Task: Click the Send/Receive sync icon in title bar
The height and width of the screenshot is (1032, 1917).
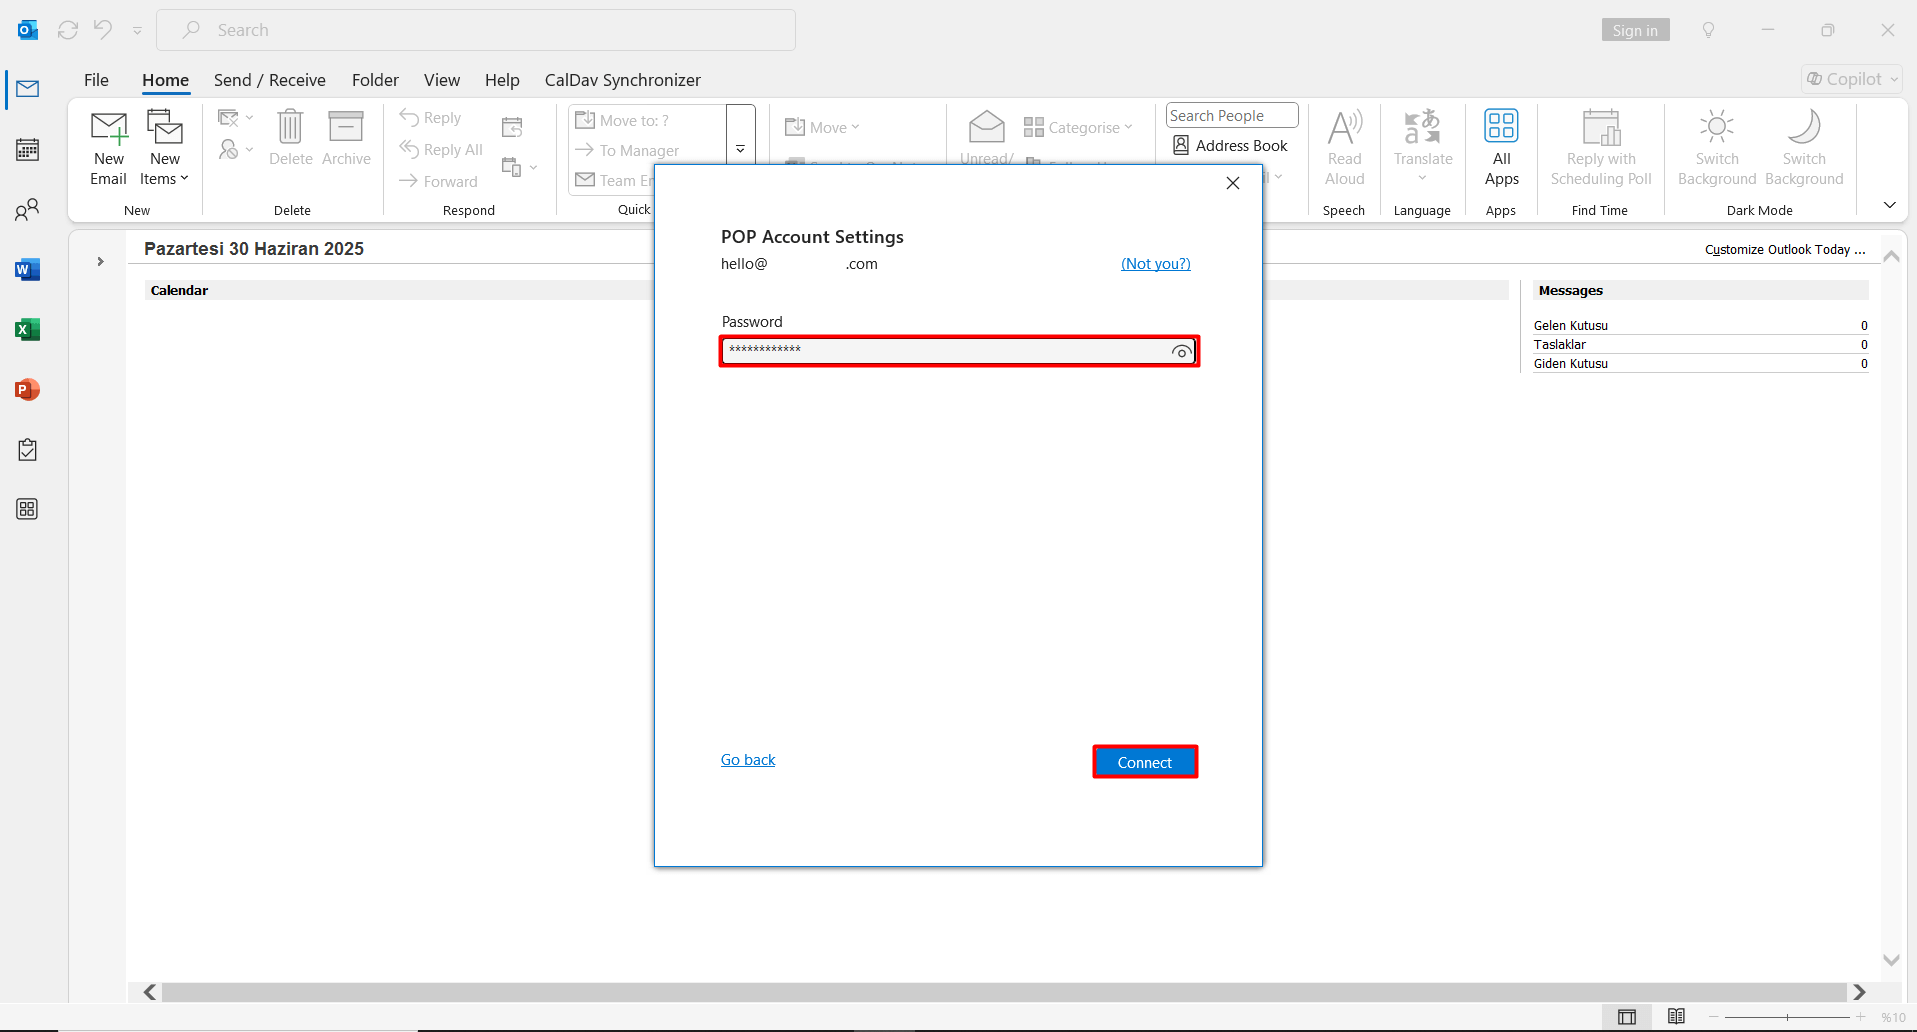Action: (x=68, y=30)
